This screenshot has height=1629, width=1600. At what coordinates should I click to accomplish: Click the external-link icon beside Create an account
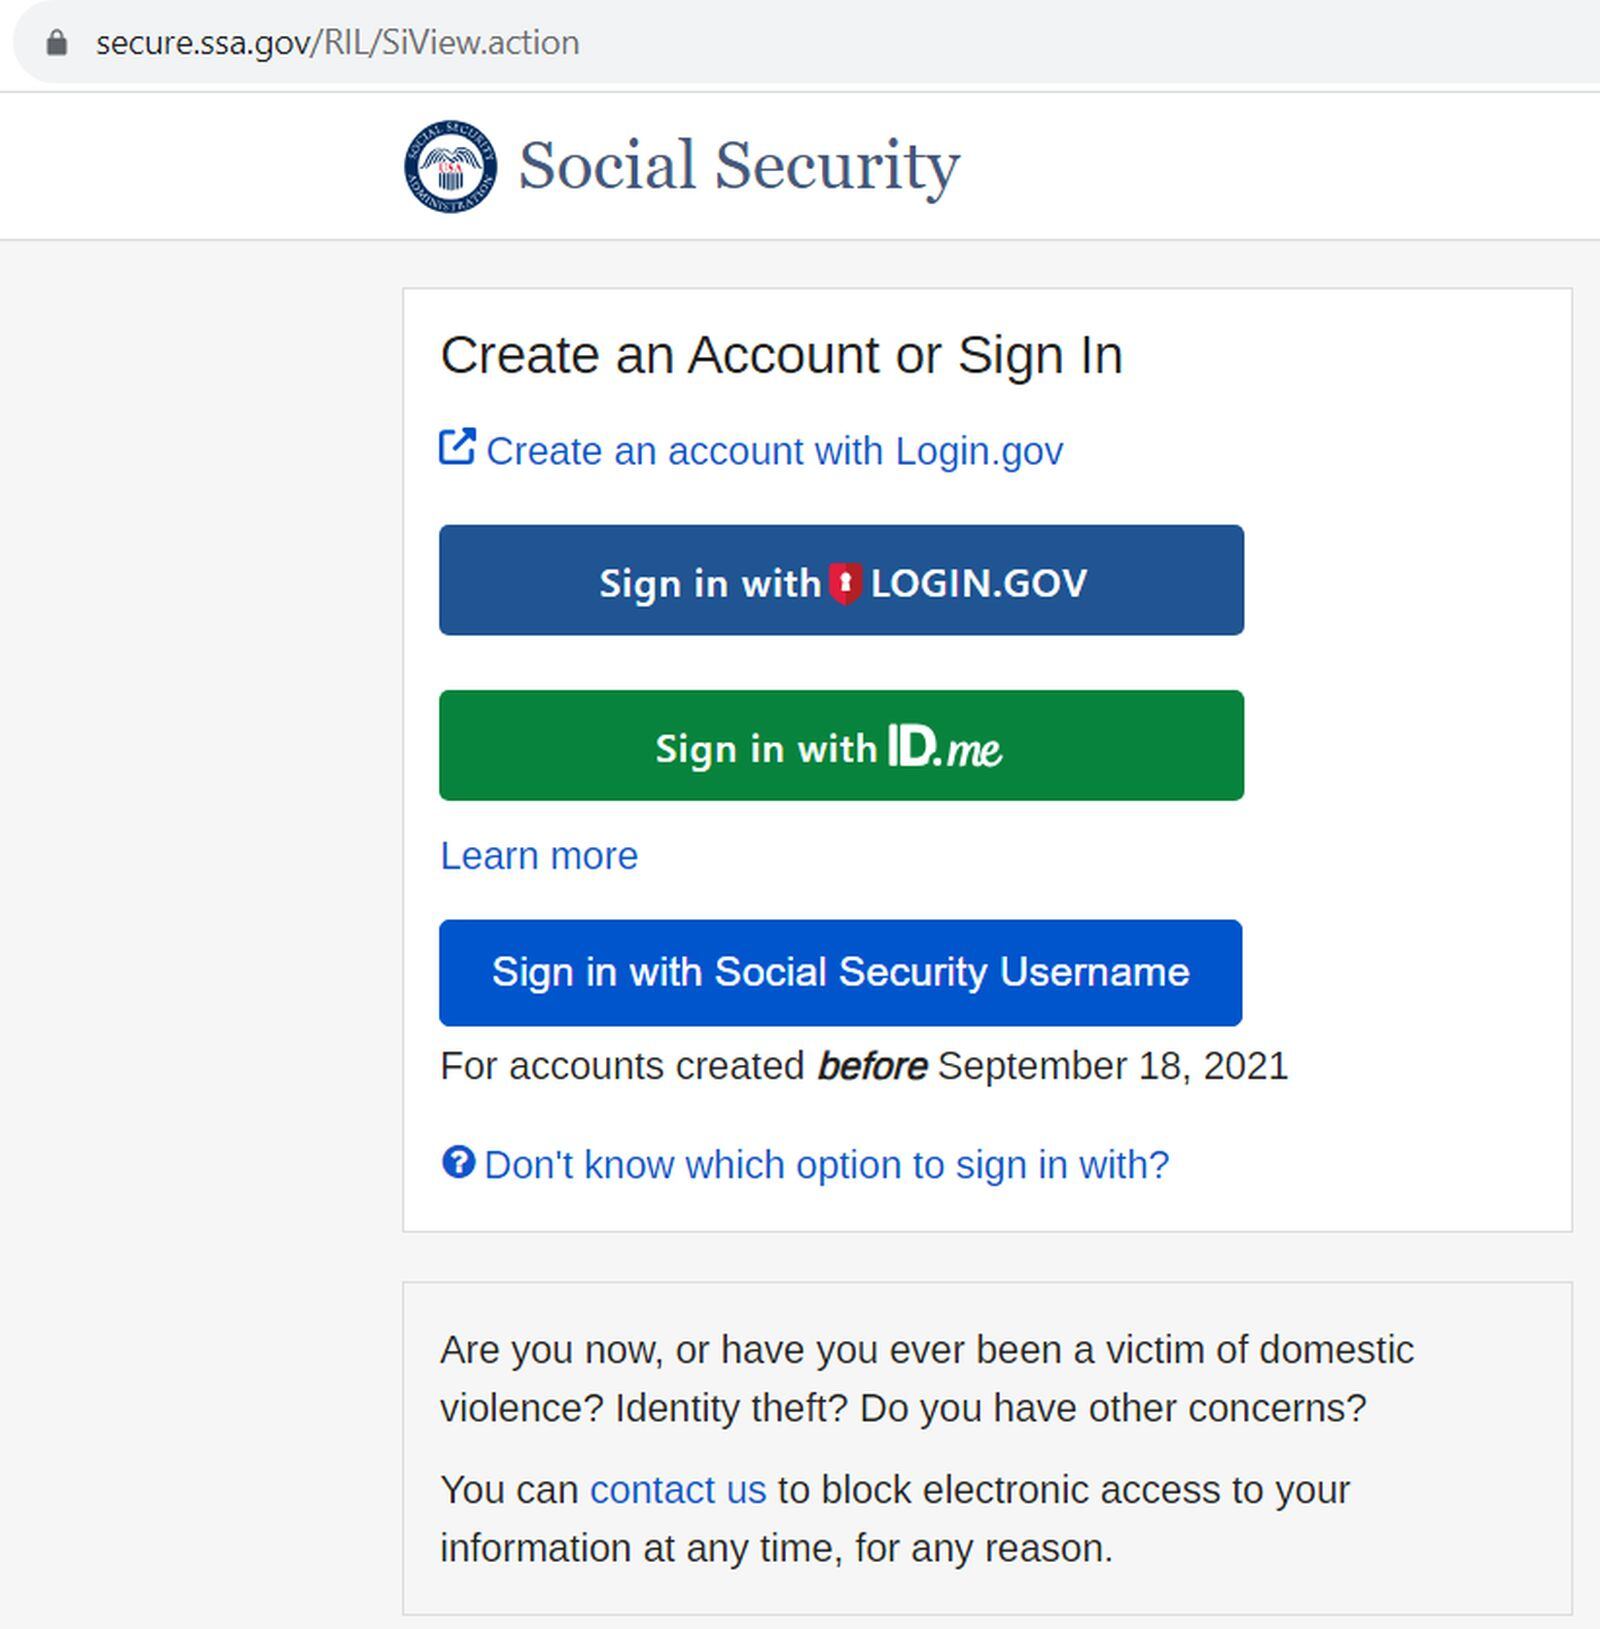tap(459, 447)
